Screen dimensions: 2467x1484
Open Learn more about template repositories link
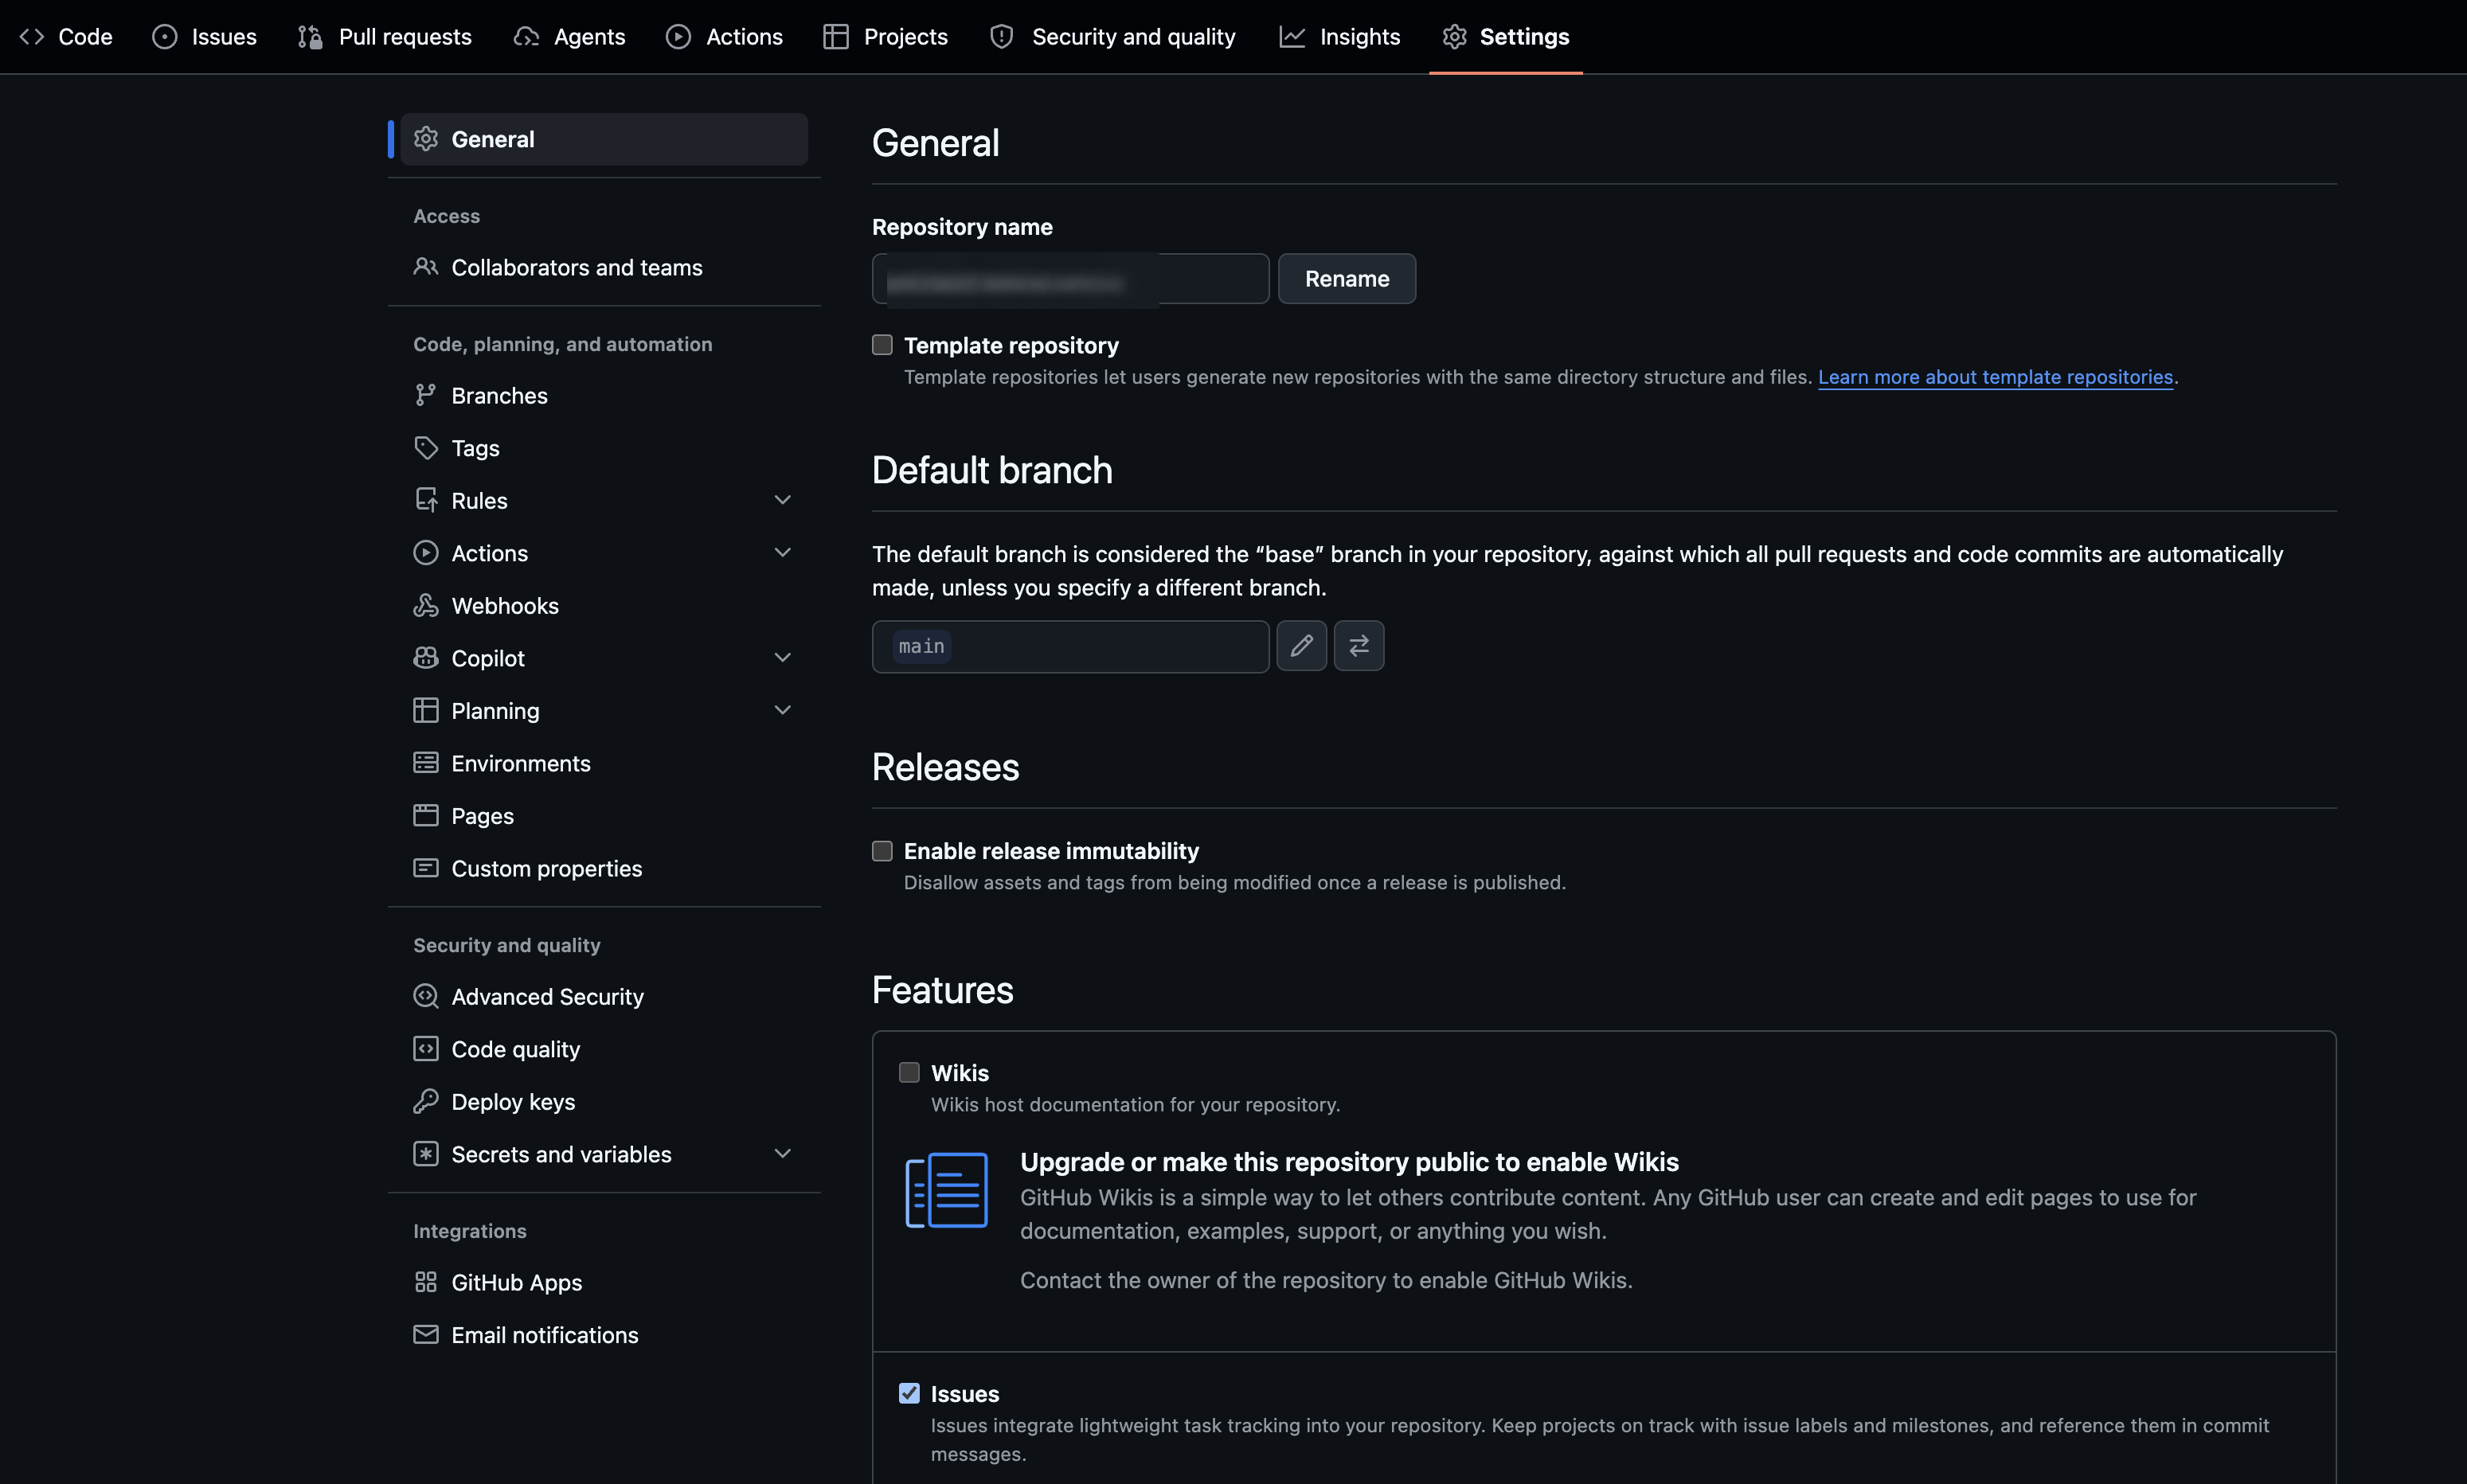(x=1995, y=377)
